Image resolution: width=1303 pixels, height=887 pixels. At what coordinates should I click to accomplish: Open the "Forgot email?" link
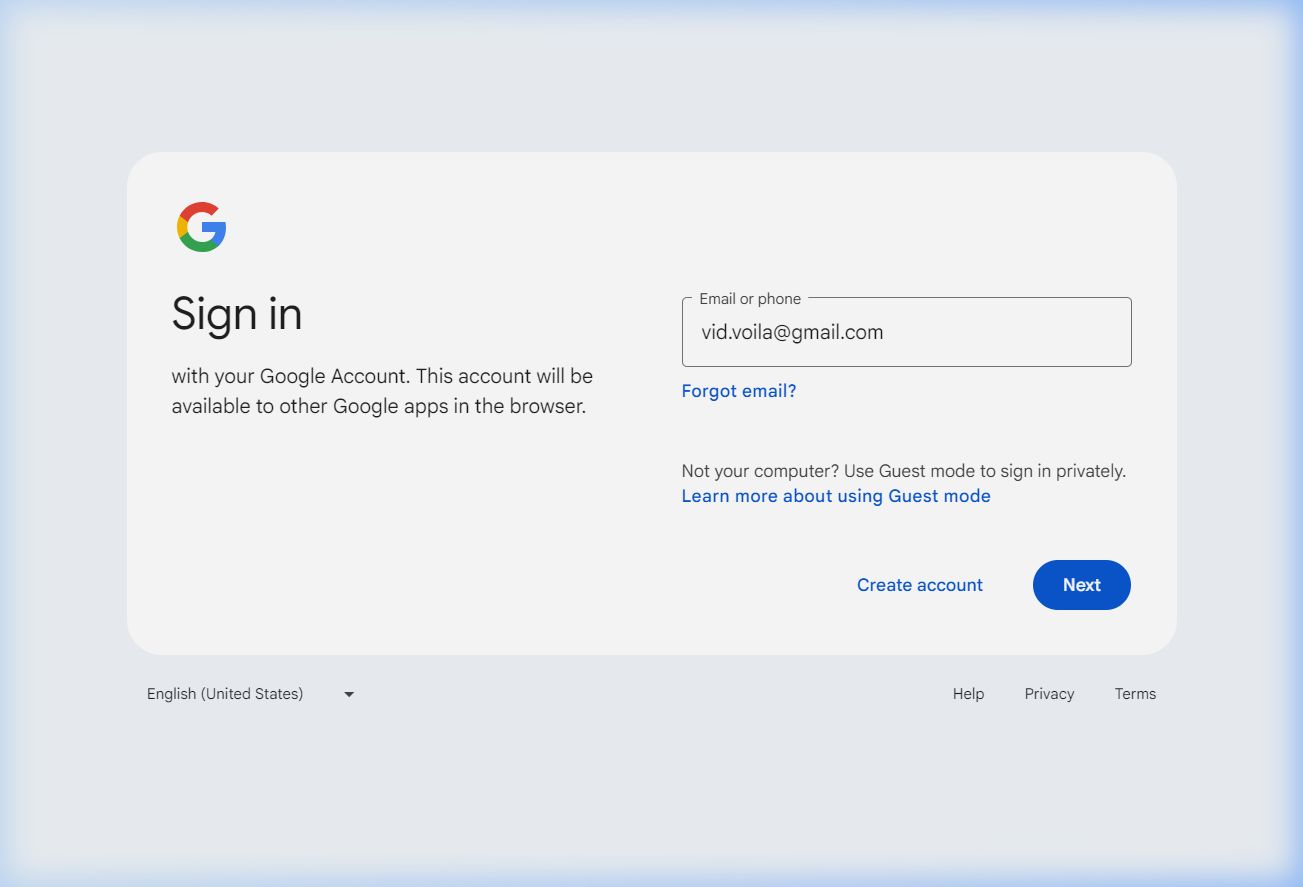point(738,391)
